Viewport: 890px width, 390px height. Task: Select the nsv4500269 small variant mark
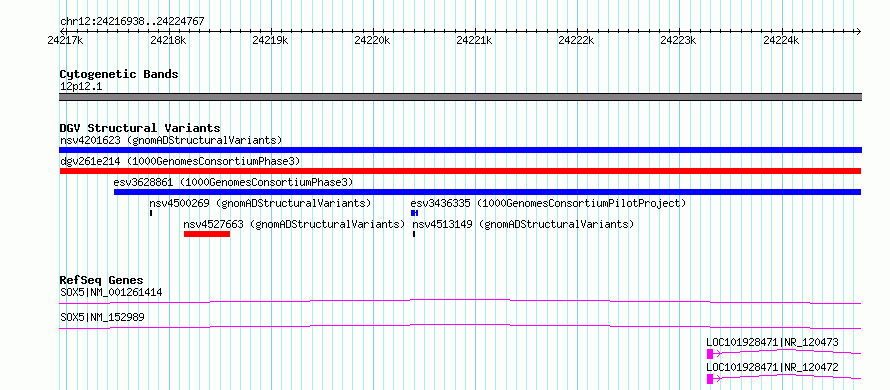[x=151, y=213]
